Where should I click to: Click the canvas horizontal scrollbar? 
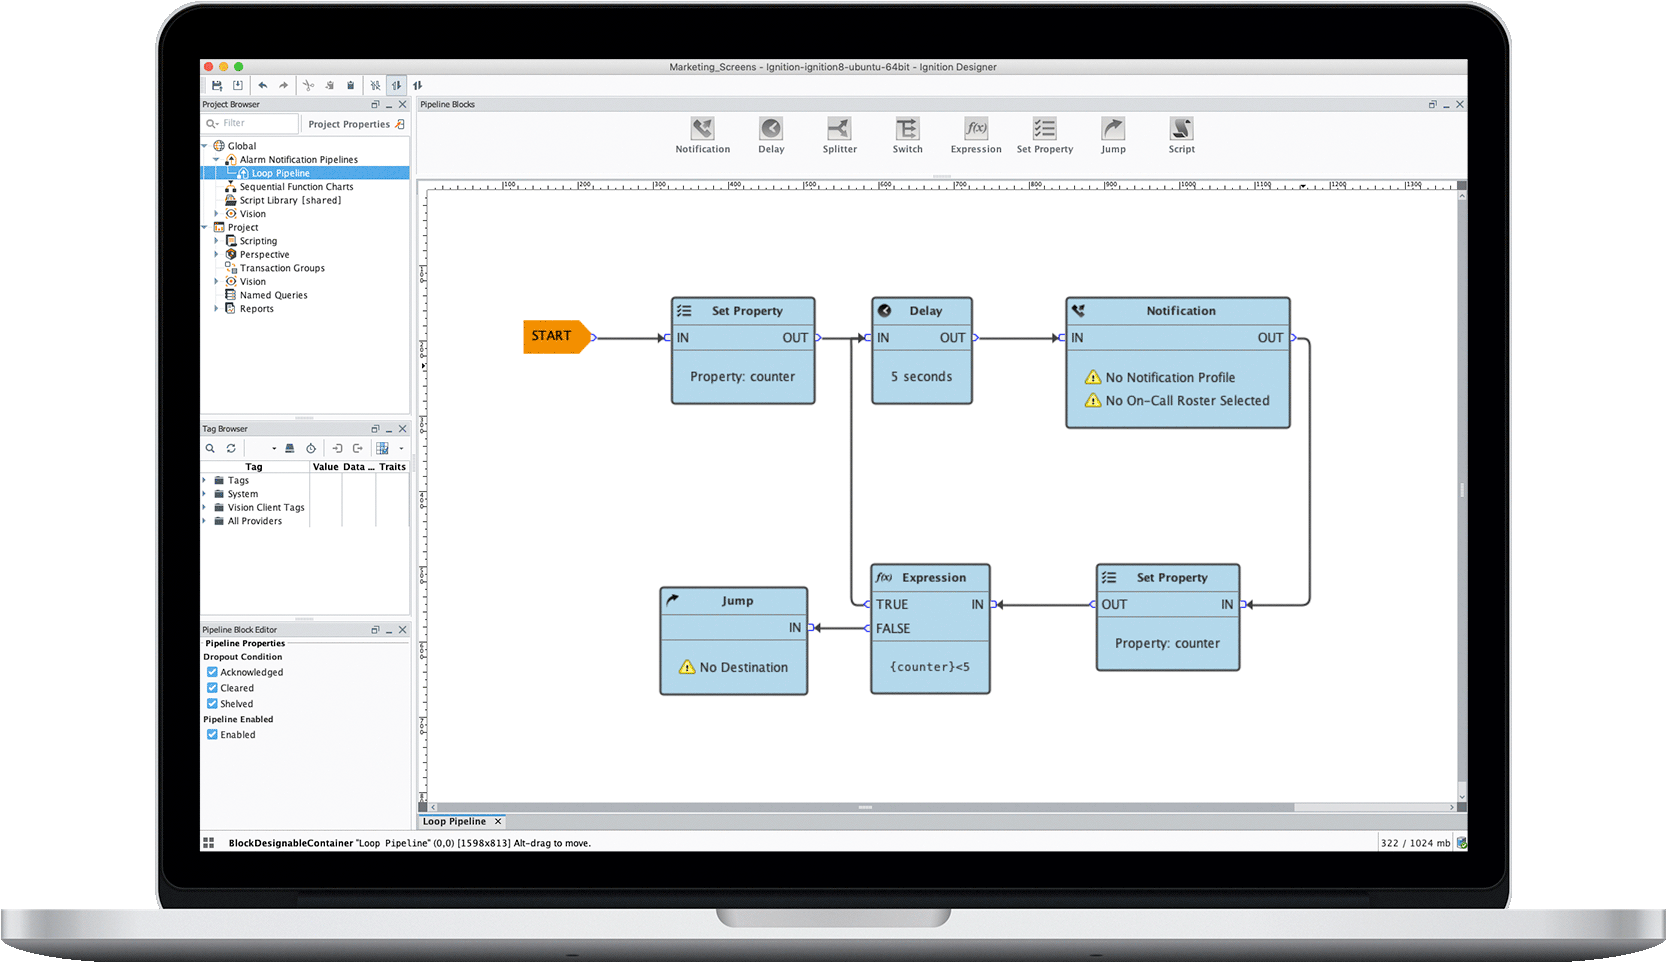[866, 807]
